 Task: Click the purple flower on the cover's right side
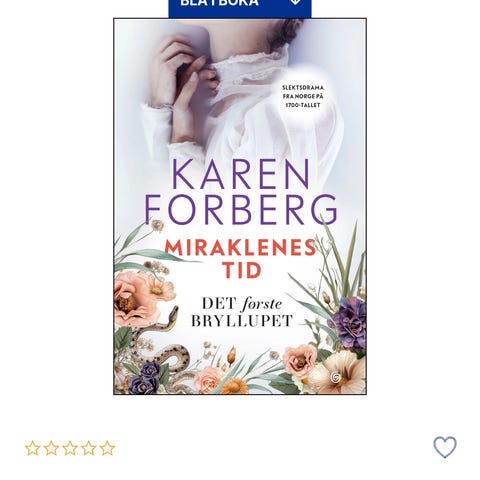click(x=349, y=322)
